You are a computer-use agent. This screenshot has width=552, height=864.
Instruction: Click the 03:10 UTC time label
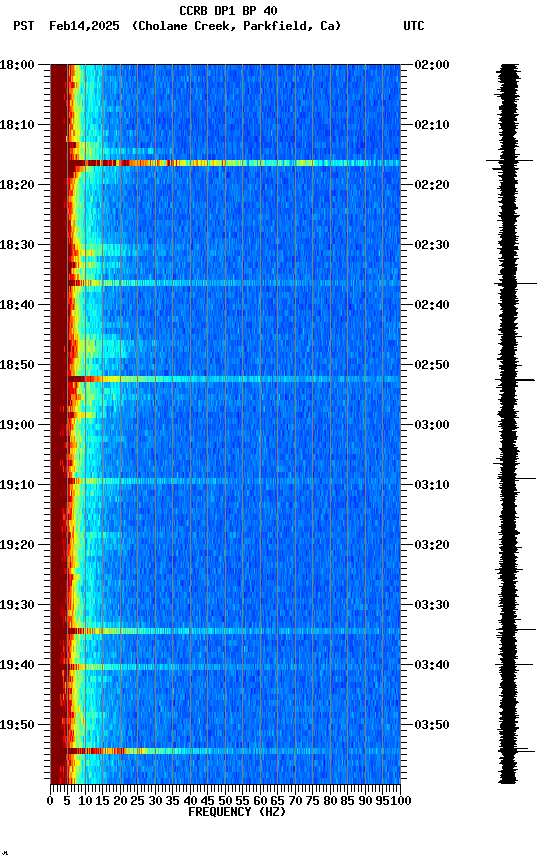point(432,485)
